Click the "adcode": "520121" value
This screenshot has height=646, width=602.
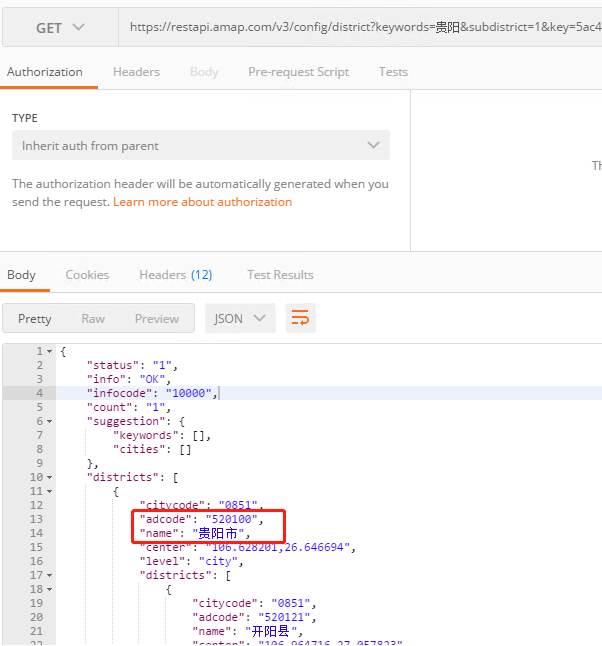tap(284, 617)
